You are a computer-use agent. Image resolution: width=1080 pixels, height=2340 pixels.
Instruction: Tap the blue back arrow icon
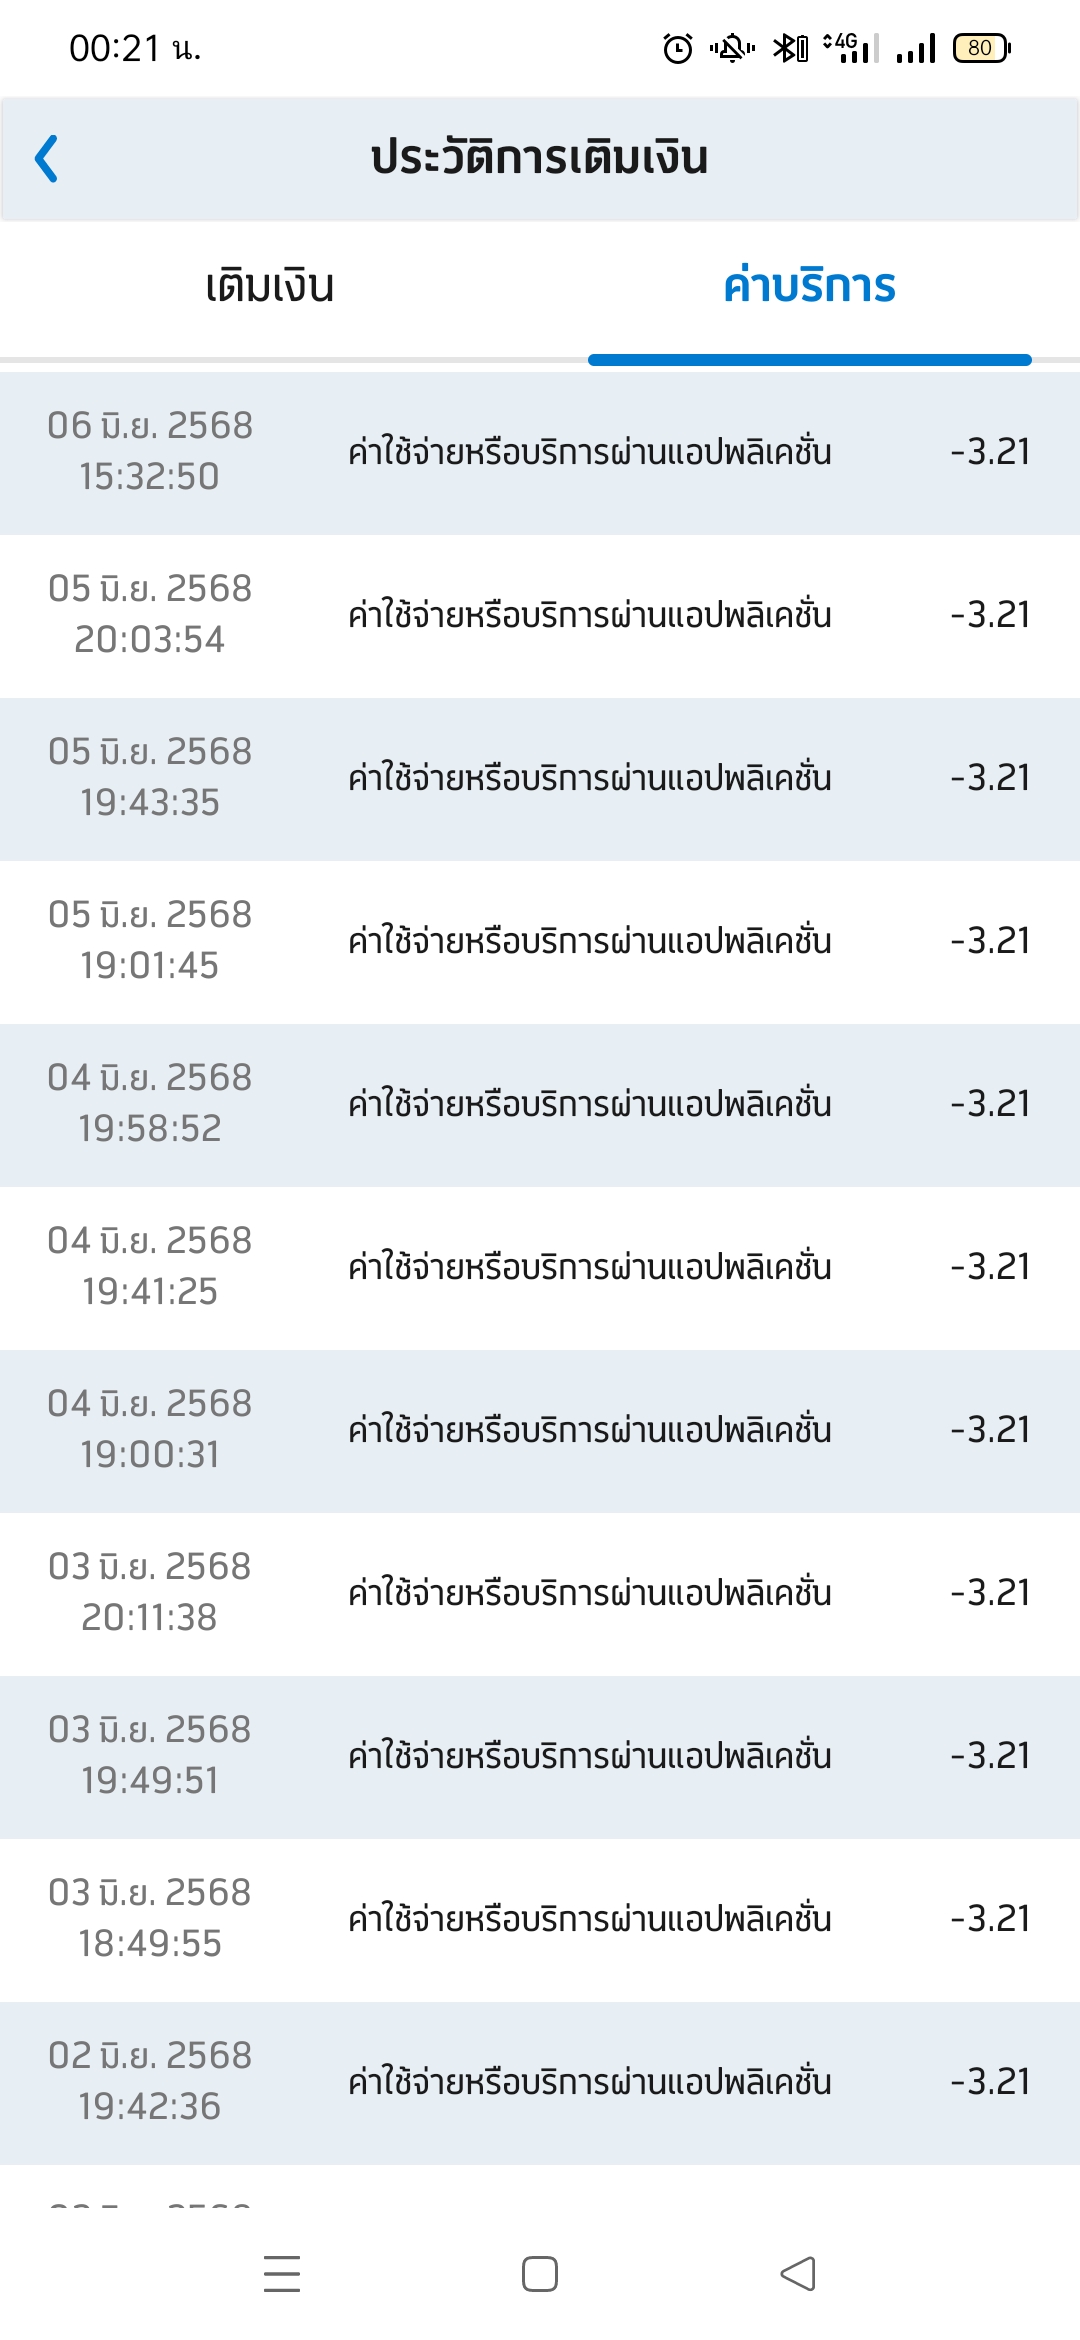point(46,158)
